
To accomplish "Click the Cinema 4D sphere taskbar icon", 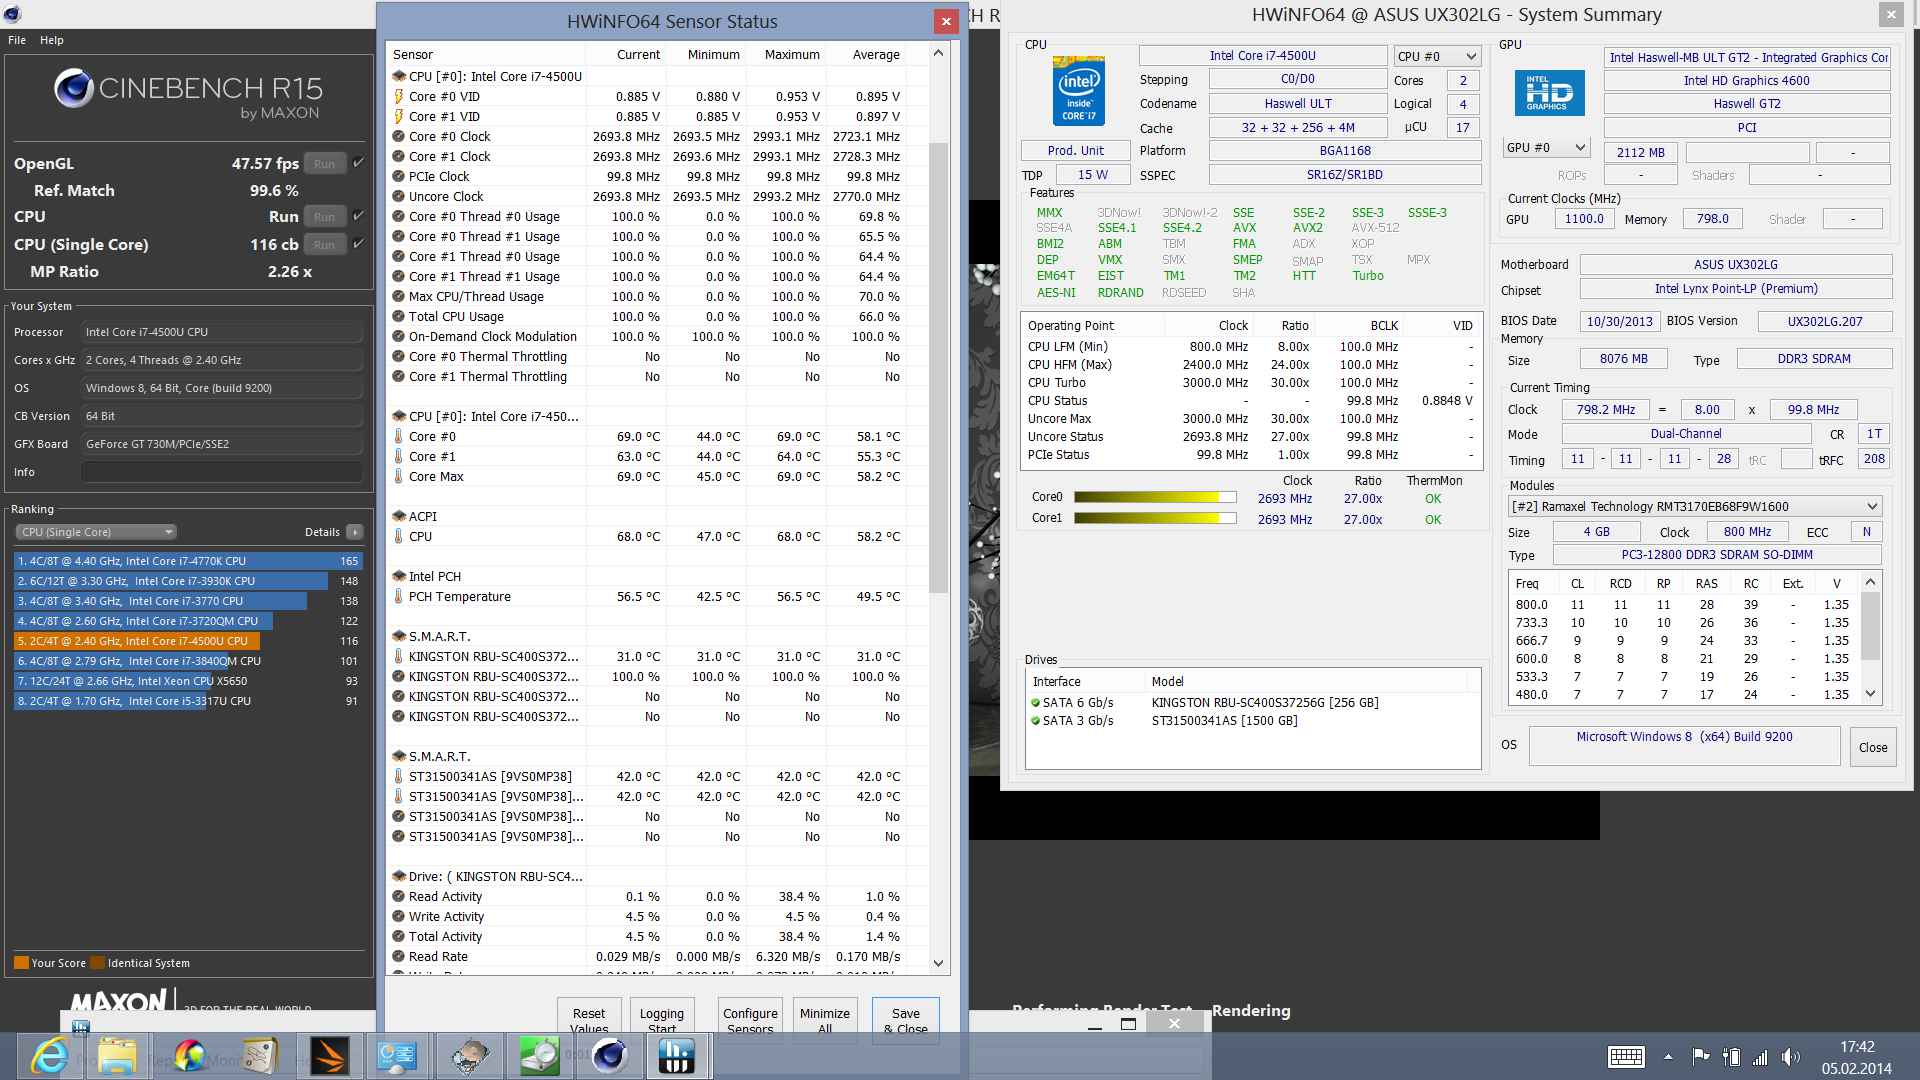I will point(609,1056).
